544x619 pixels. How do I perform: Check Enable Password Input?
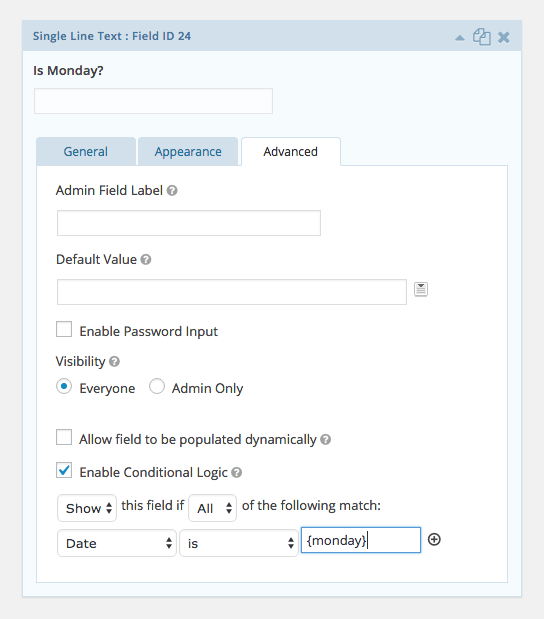point(64,329)
